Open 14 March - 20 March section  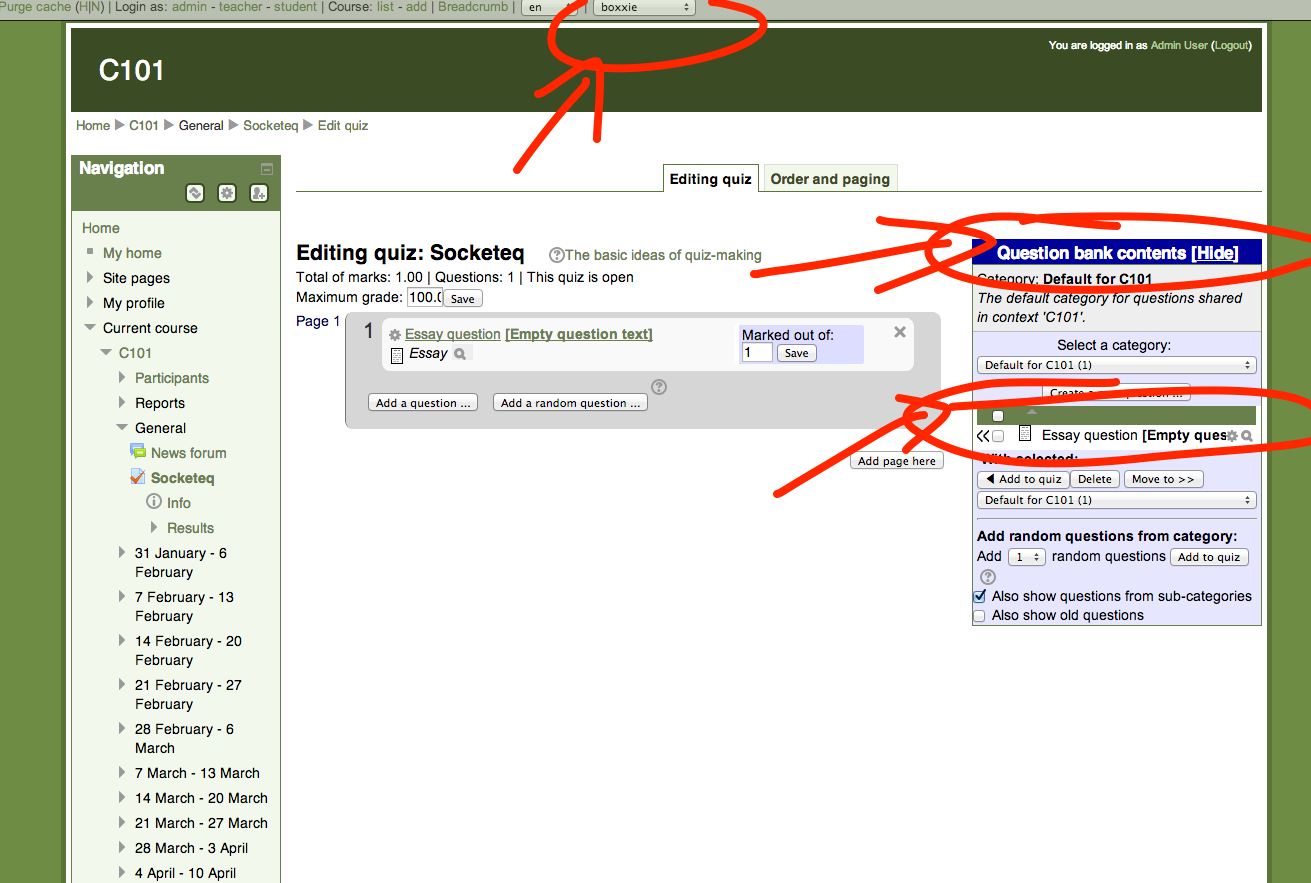click(x=201, y=798)
